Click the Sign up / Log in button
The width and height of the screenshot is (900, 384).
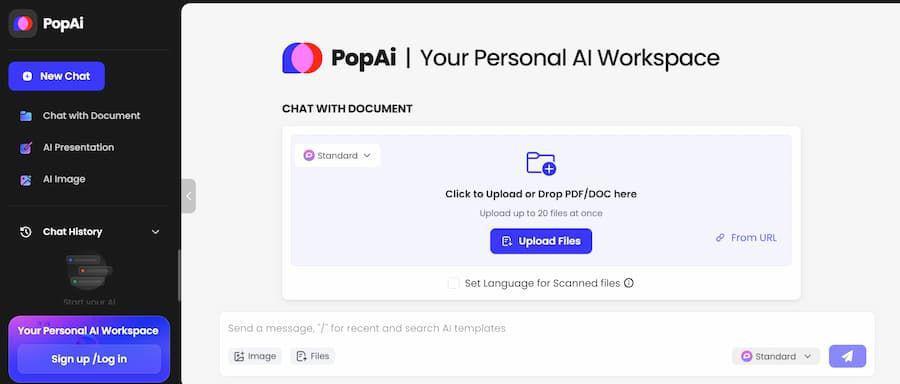click(89, 359)
